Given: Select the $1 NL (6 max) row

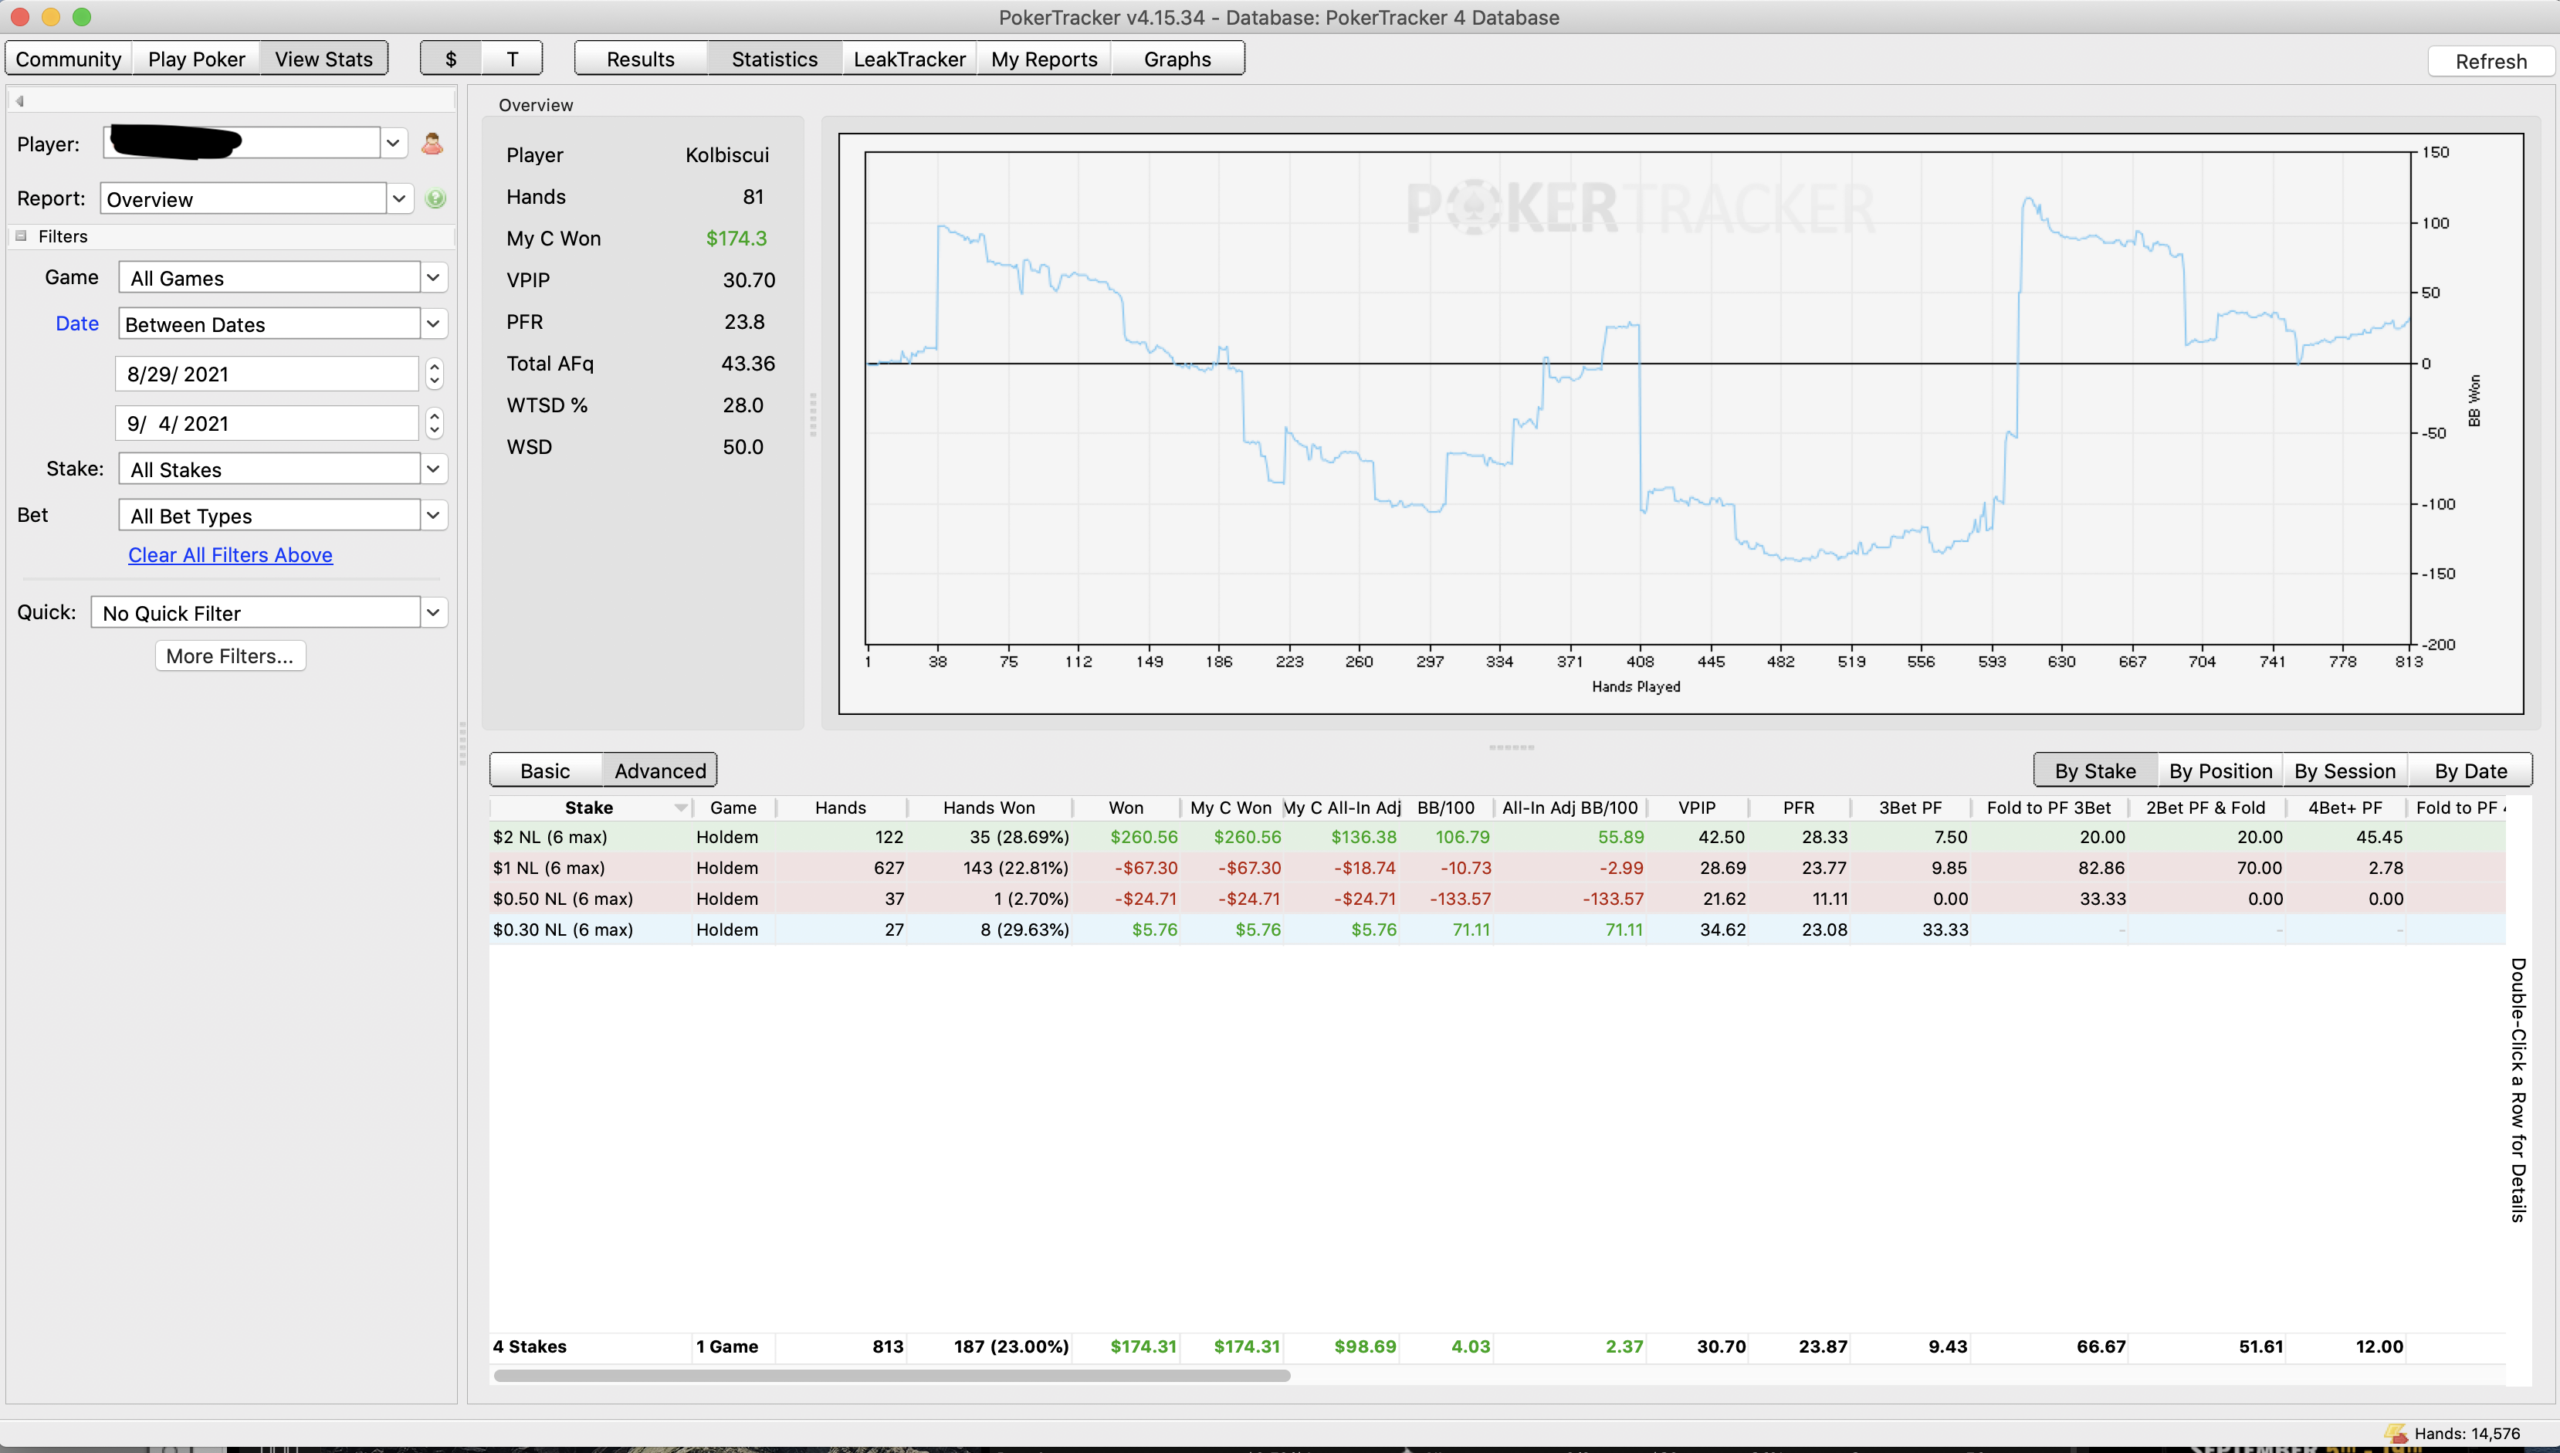Looking at the screenshot, I should pyautogui.click(x=1497, y=868).
